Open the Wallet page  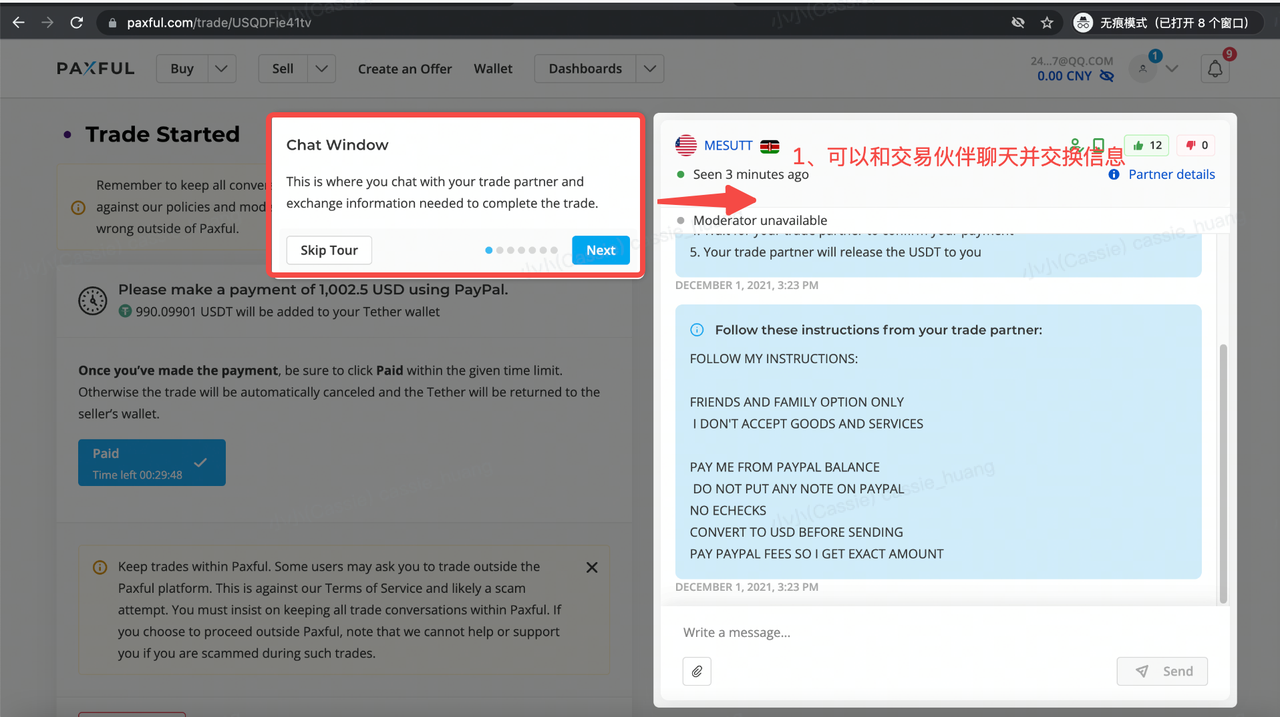(493, 69)
